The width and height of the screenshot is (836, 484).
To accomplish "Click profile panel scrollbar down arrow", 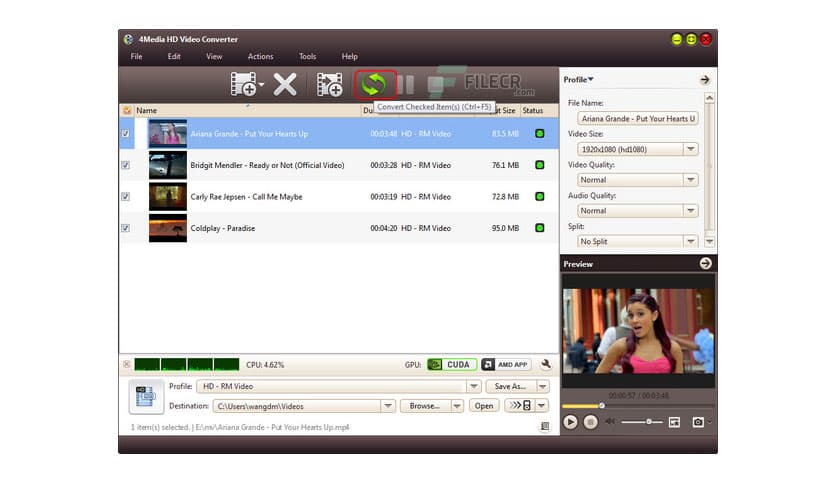I will [709, 241].
